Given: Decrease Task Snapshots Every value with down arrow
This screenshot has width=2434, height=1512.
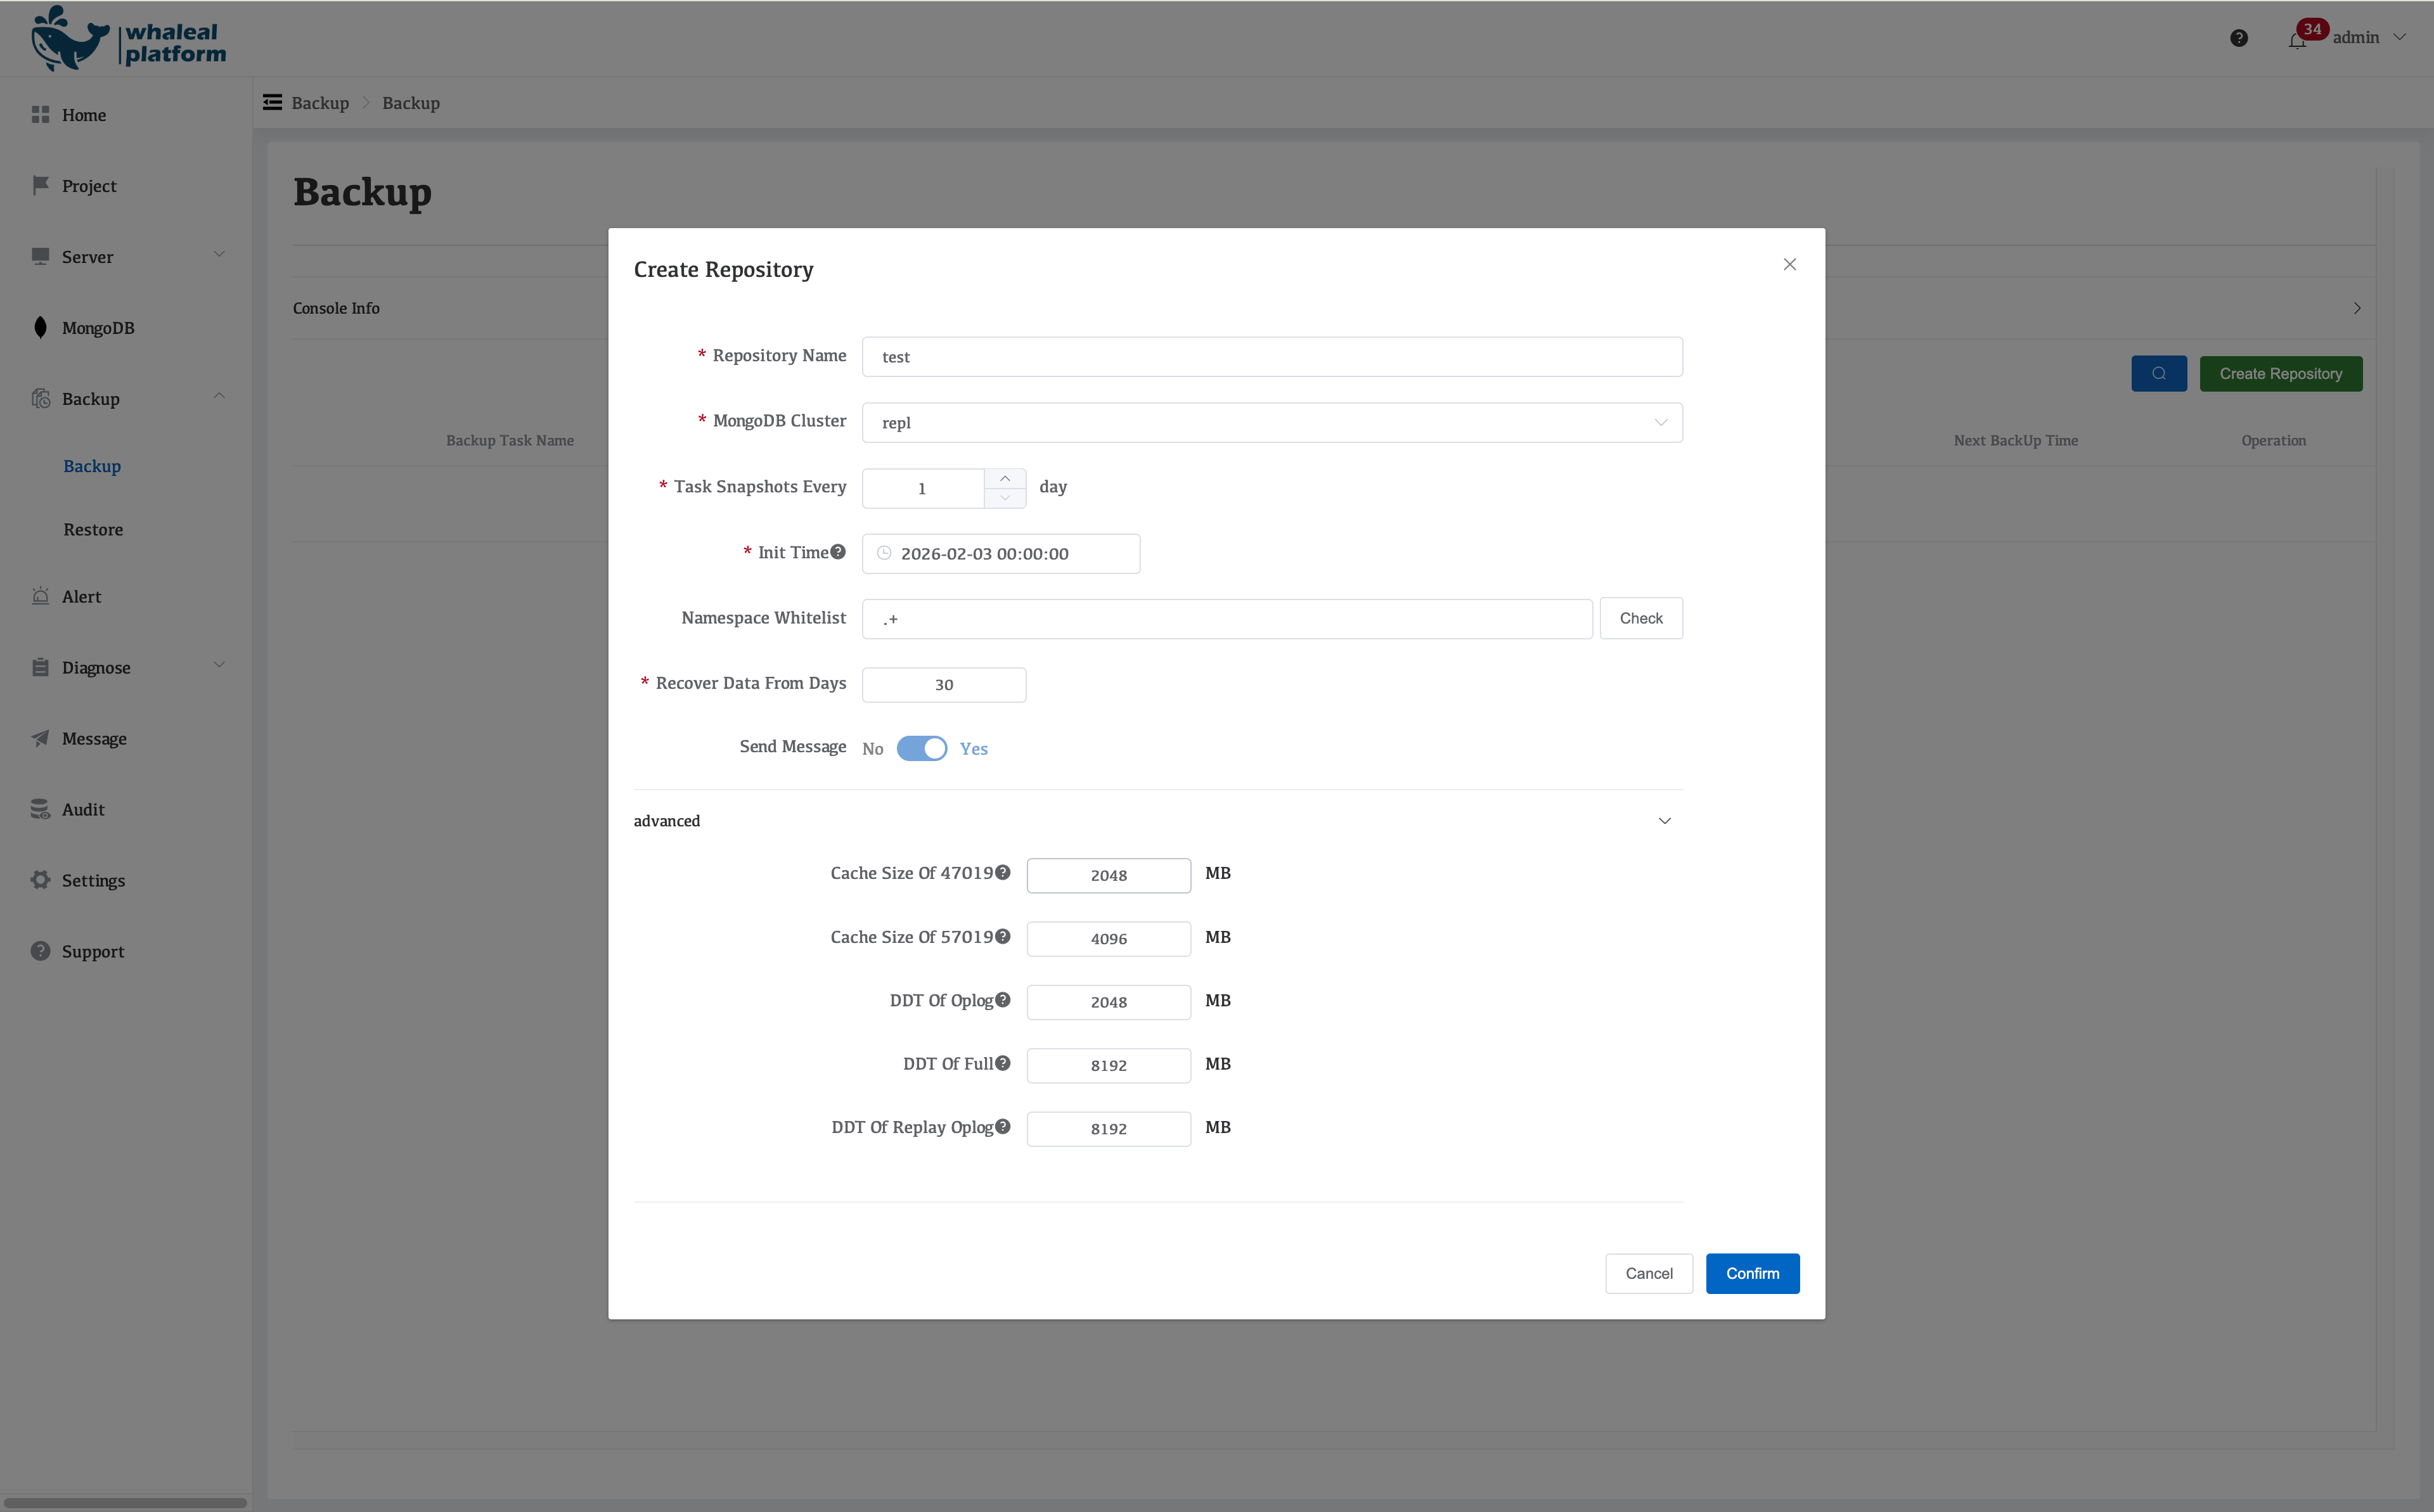Looking at the screenshot, I should click(1005, 498).
